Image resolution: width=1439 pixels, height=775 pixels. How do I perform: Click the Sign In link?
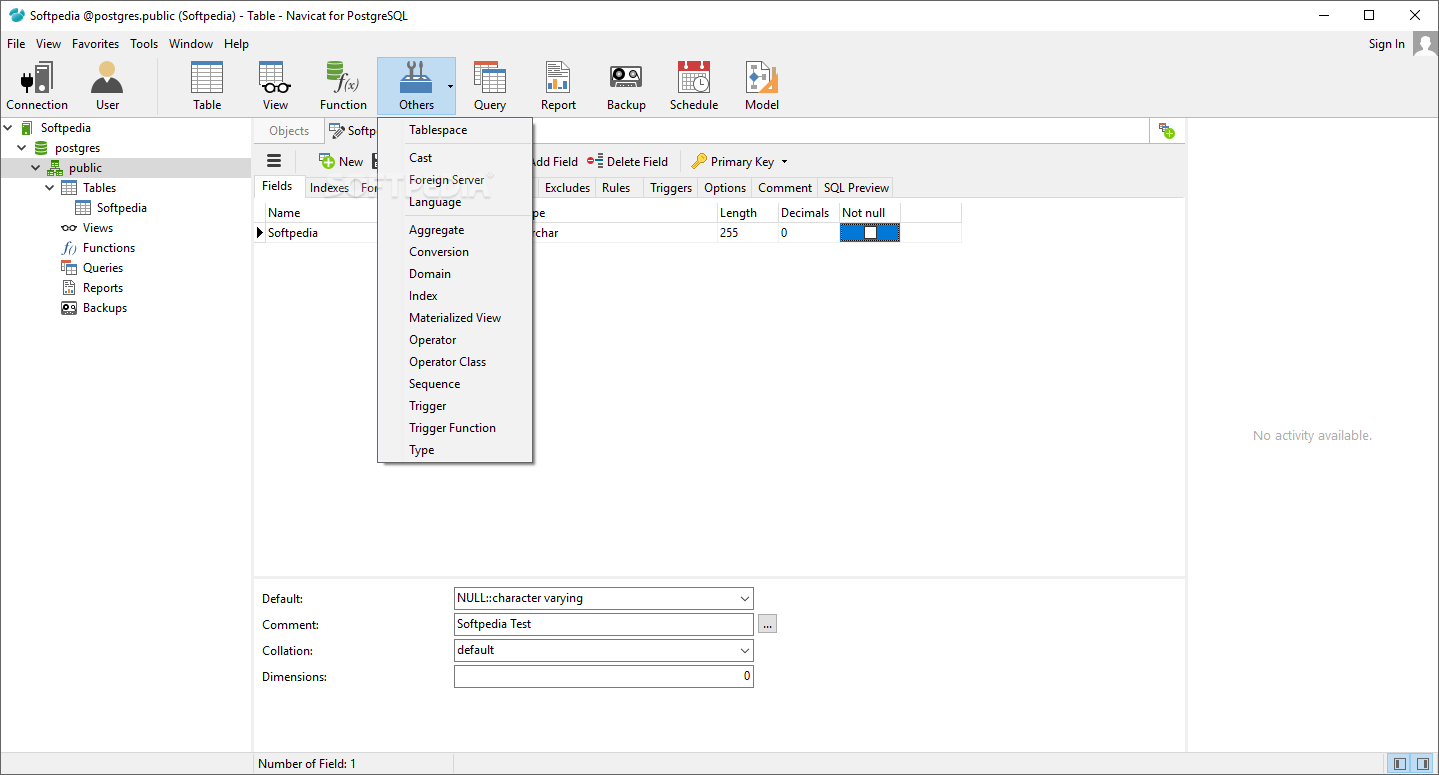click(x=1386, y=44)
